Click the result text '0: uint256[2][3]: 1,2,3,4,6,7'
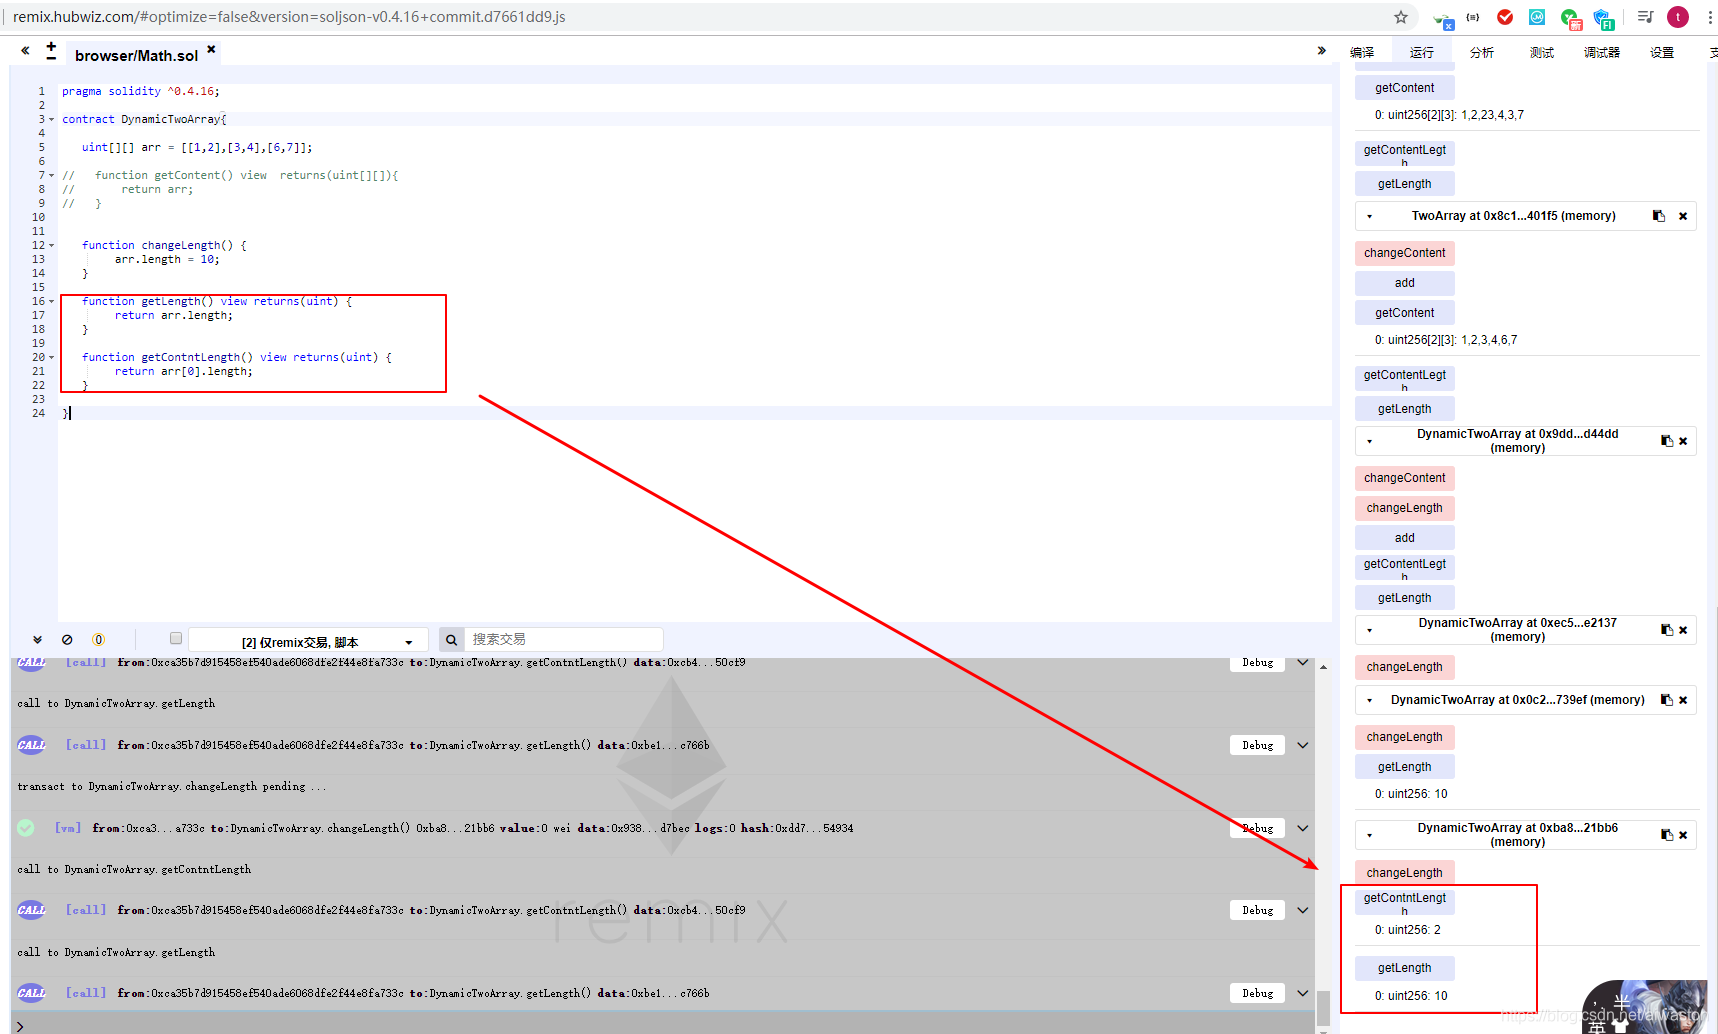 [1445, 340]
